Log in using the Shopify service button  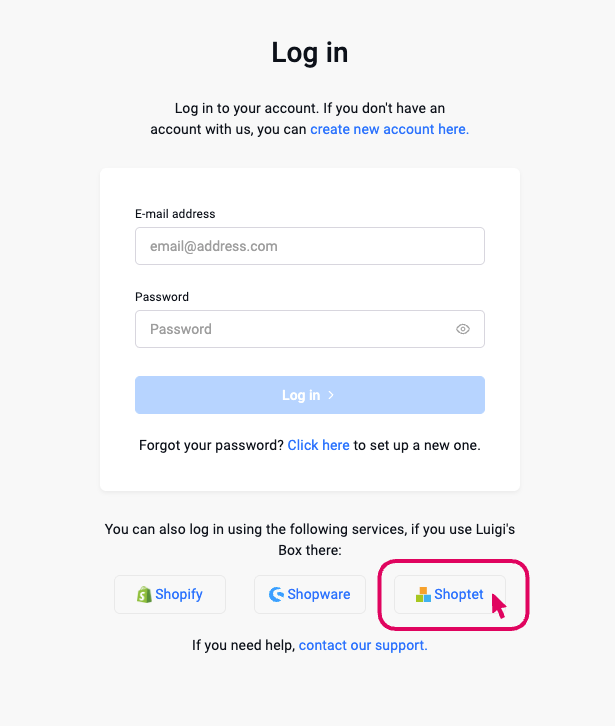pyautogui.click(x=170, y=594)
